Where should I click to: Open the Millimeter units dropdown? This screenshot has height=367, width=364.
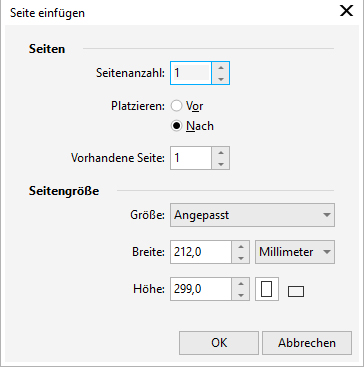coord(295,252)
